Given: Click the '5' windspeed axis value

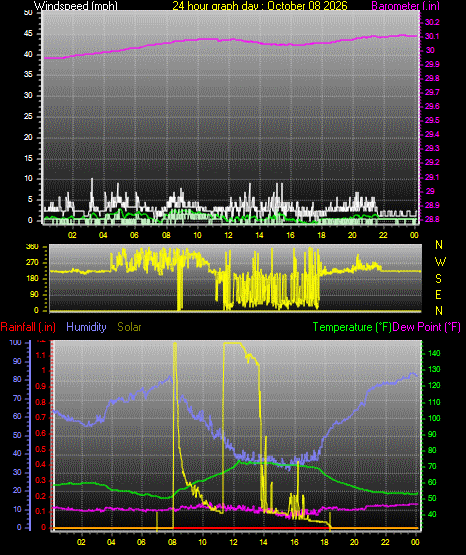Looking at the screenshot, I should pyautogui.click(x=30, y=199).
